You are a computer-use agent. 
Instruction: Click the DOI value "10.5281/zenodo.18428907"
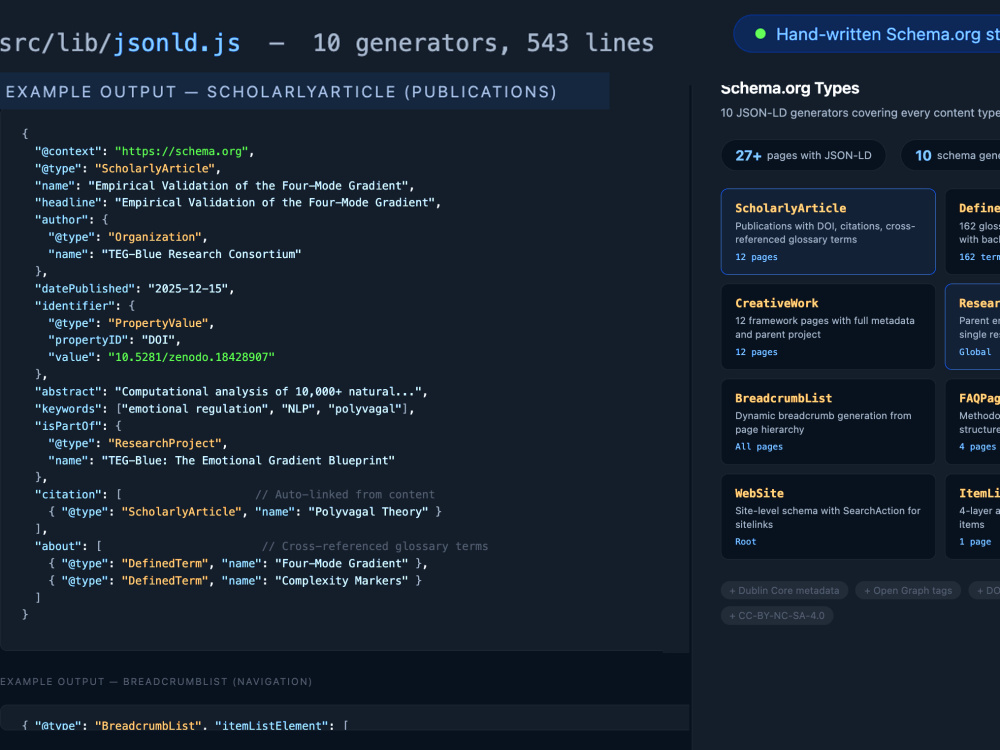click(x=191, y=357)
